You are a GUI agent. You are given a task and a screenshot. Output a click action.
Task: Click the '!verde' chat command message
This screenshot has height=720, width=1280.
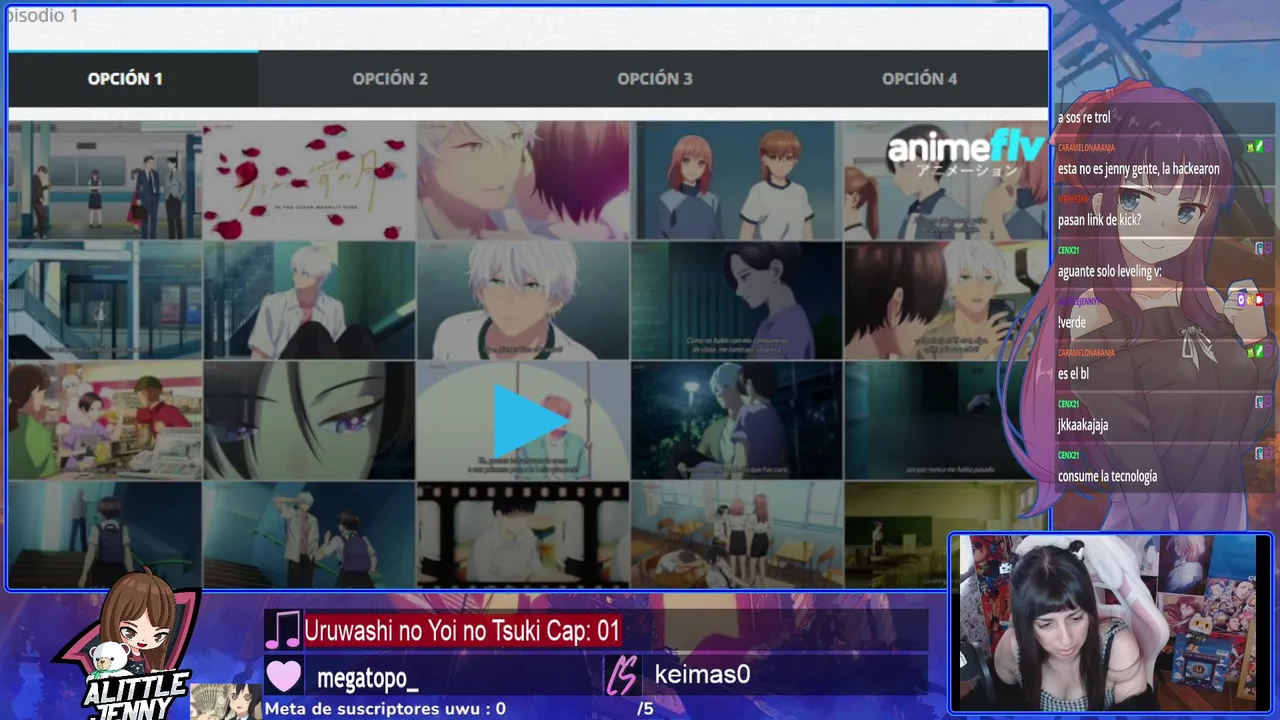tap(1071, 322)
